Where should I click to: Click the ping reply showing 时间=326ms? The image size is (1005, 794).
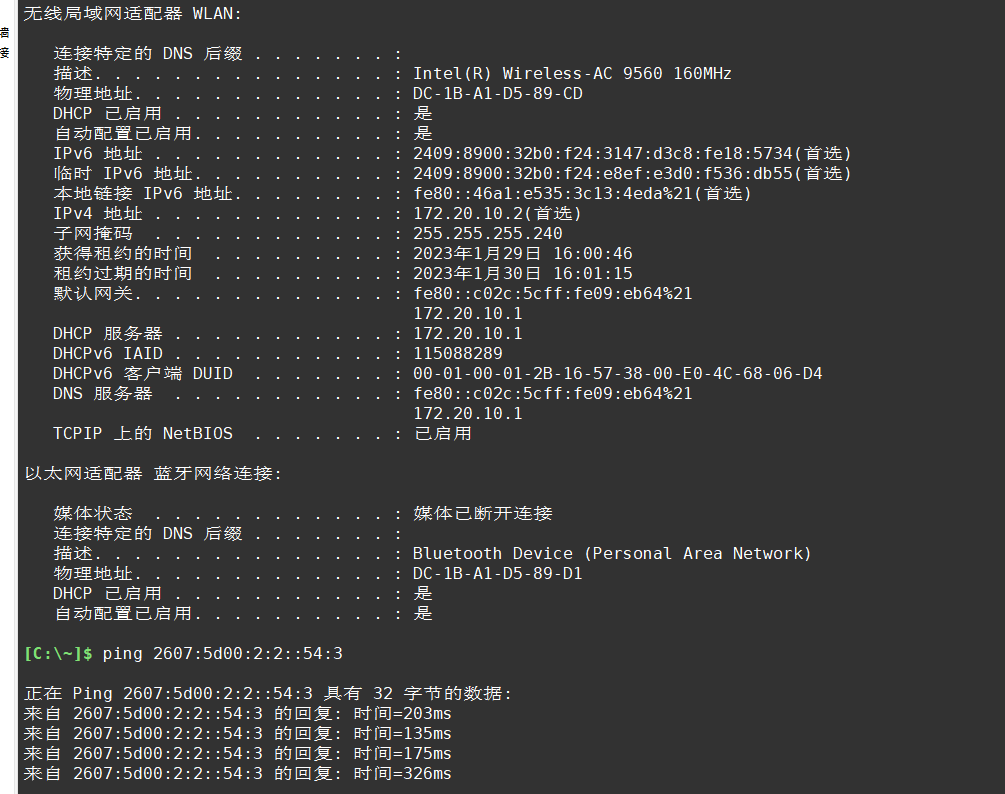click(x=237, y=774)
